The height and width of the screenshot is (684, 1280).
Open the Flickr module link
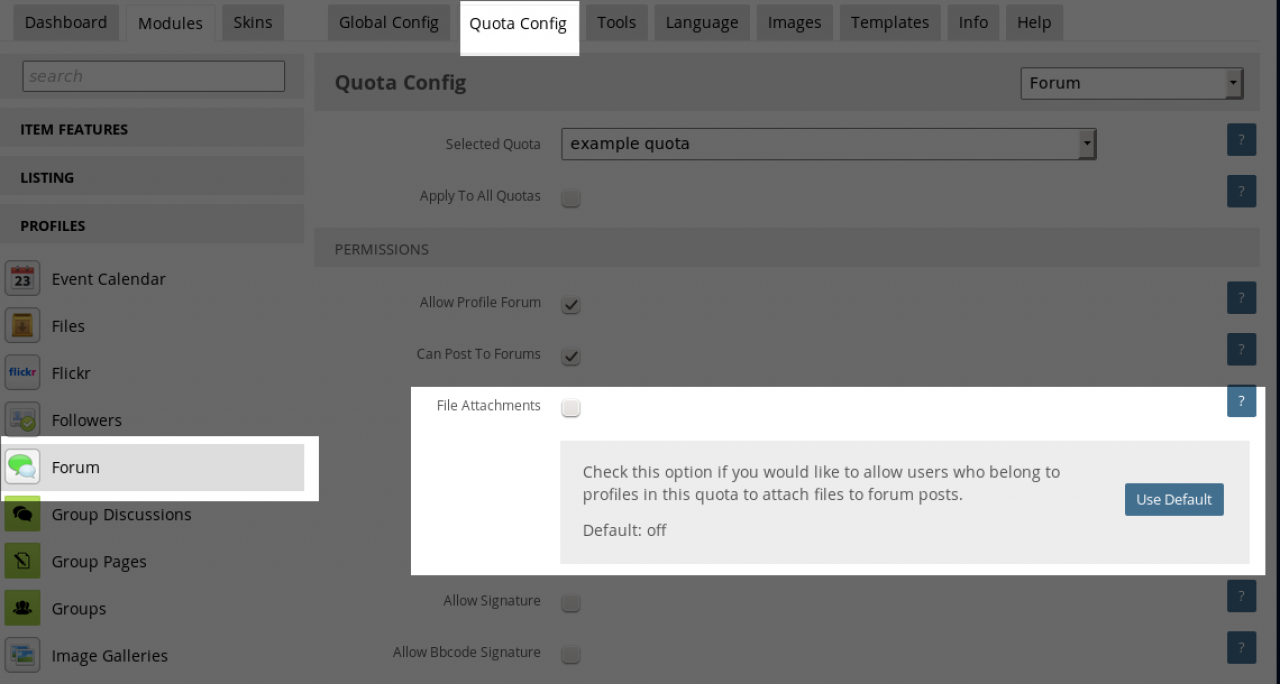tap(71, 373)
